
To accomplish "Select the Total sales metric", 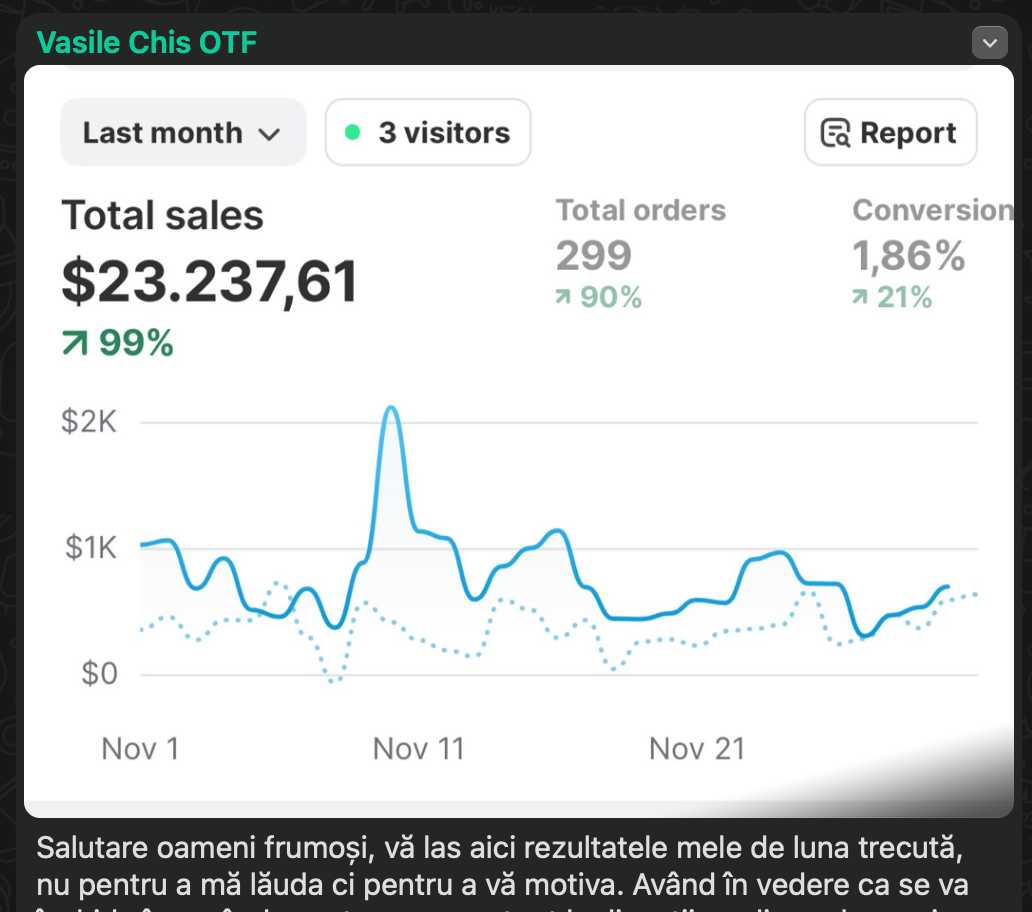I will [x=162, y=216].
